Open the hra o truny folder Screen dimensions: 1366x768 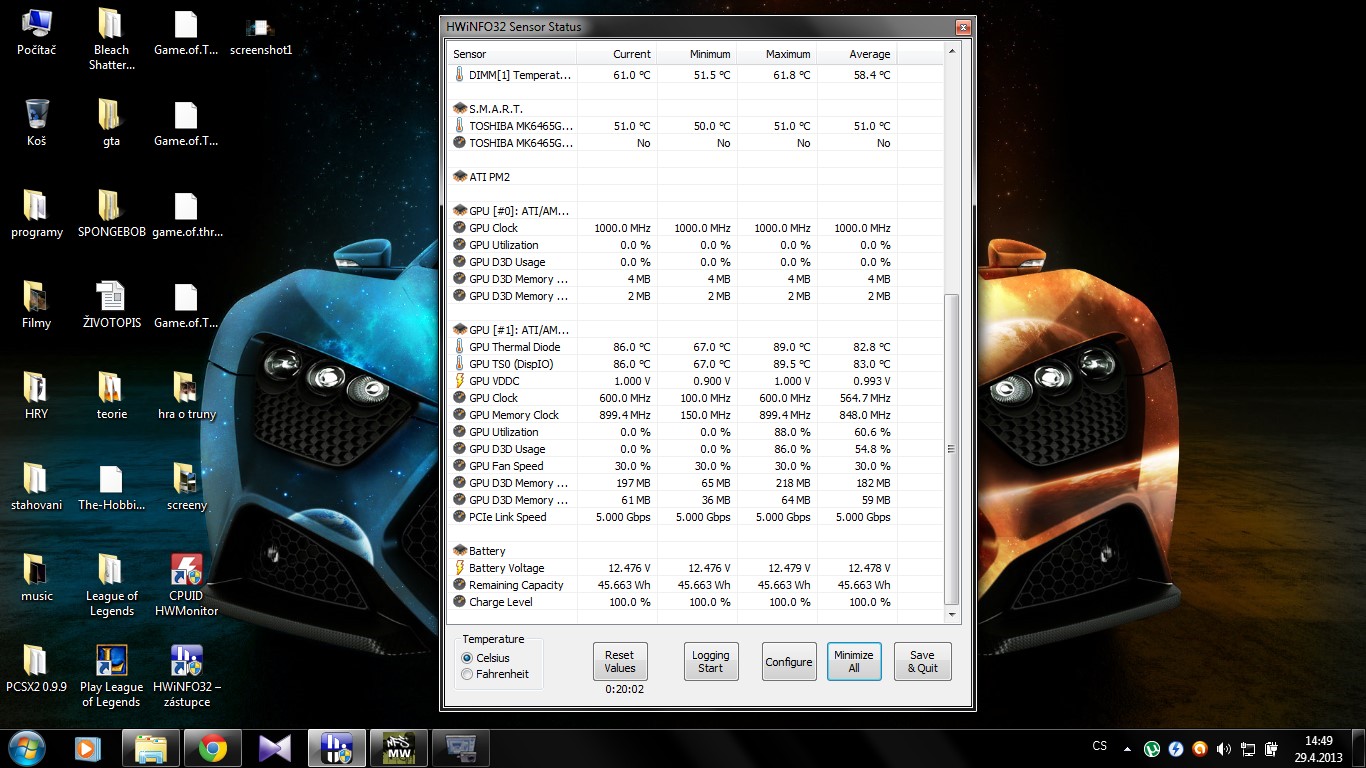click(x=186, y=397)
